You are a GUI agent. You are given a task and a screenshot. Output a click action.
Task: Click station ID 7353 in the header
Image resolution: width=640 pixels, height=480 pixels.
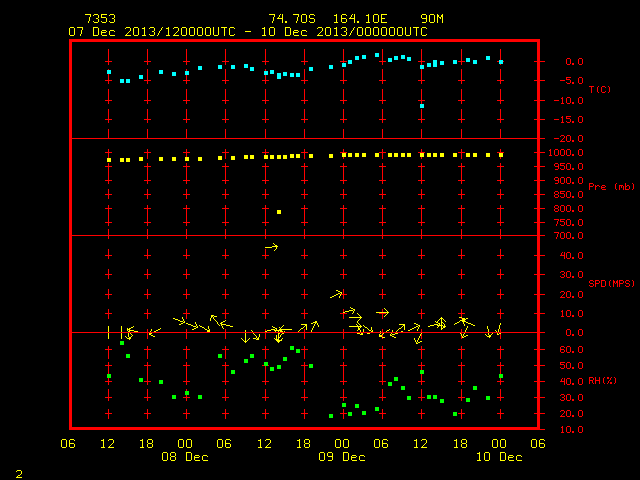(x=100, y=19)
